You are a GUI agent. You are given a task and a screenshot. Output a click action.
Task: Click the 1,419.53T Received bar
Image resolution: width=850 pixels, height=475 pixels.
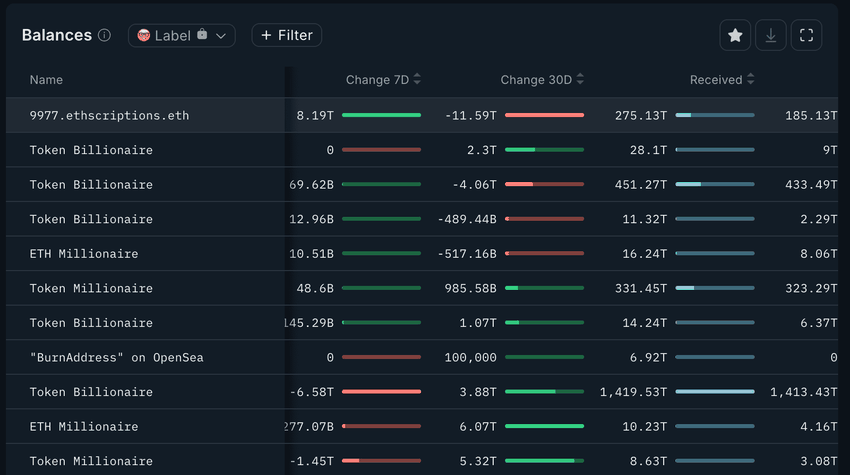714,392
